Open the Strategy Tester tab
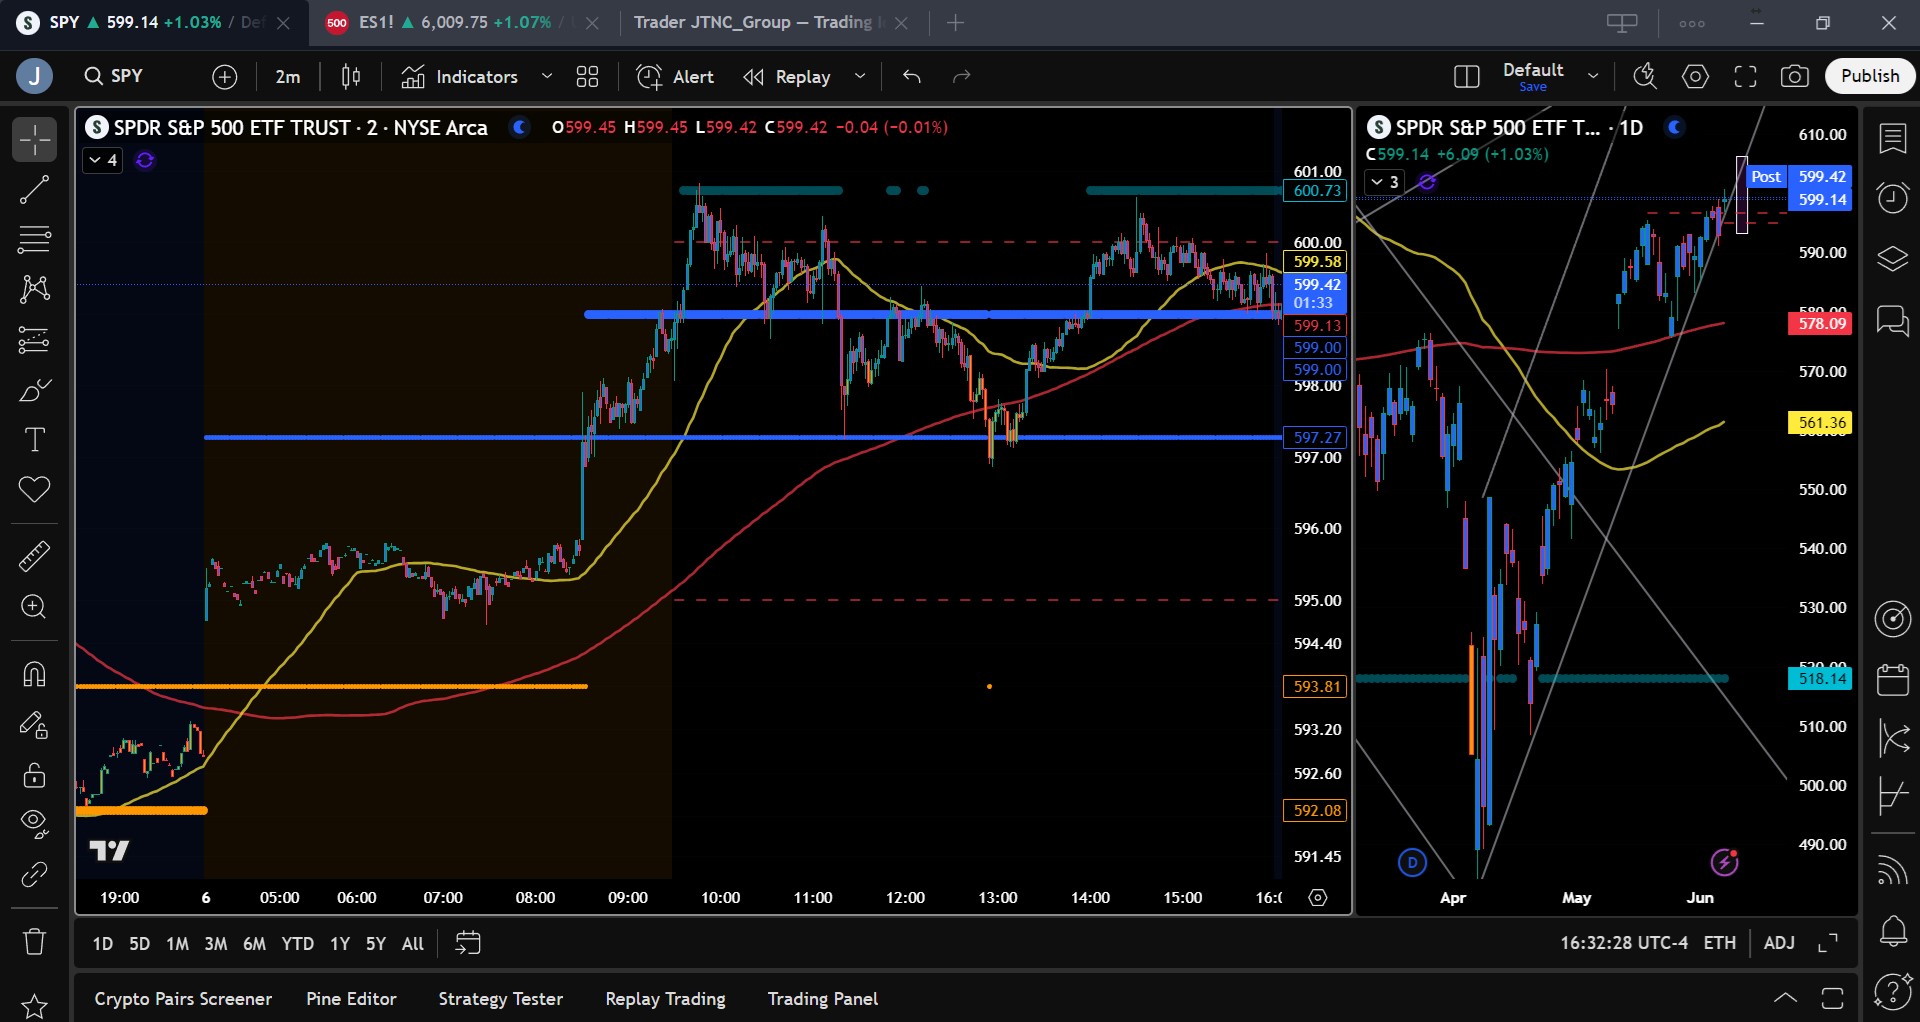The width and height of the screenshot is (1920, 1022). [500, 999]
